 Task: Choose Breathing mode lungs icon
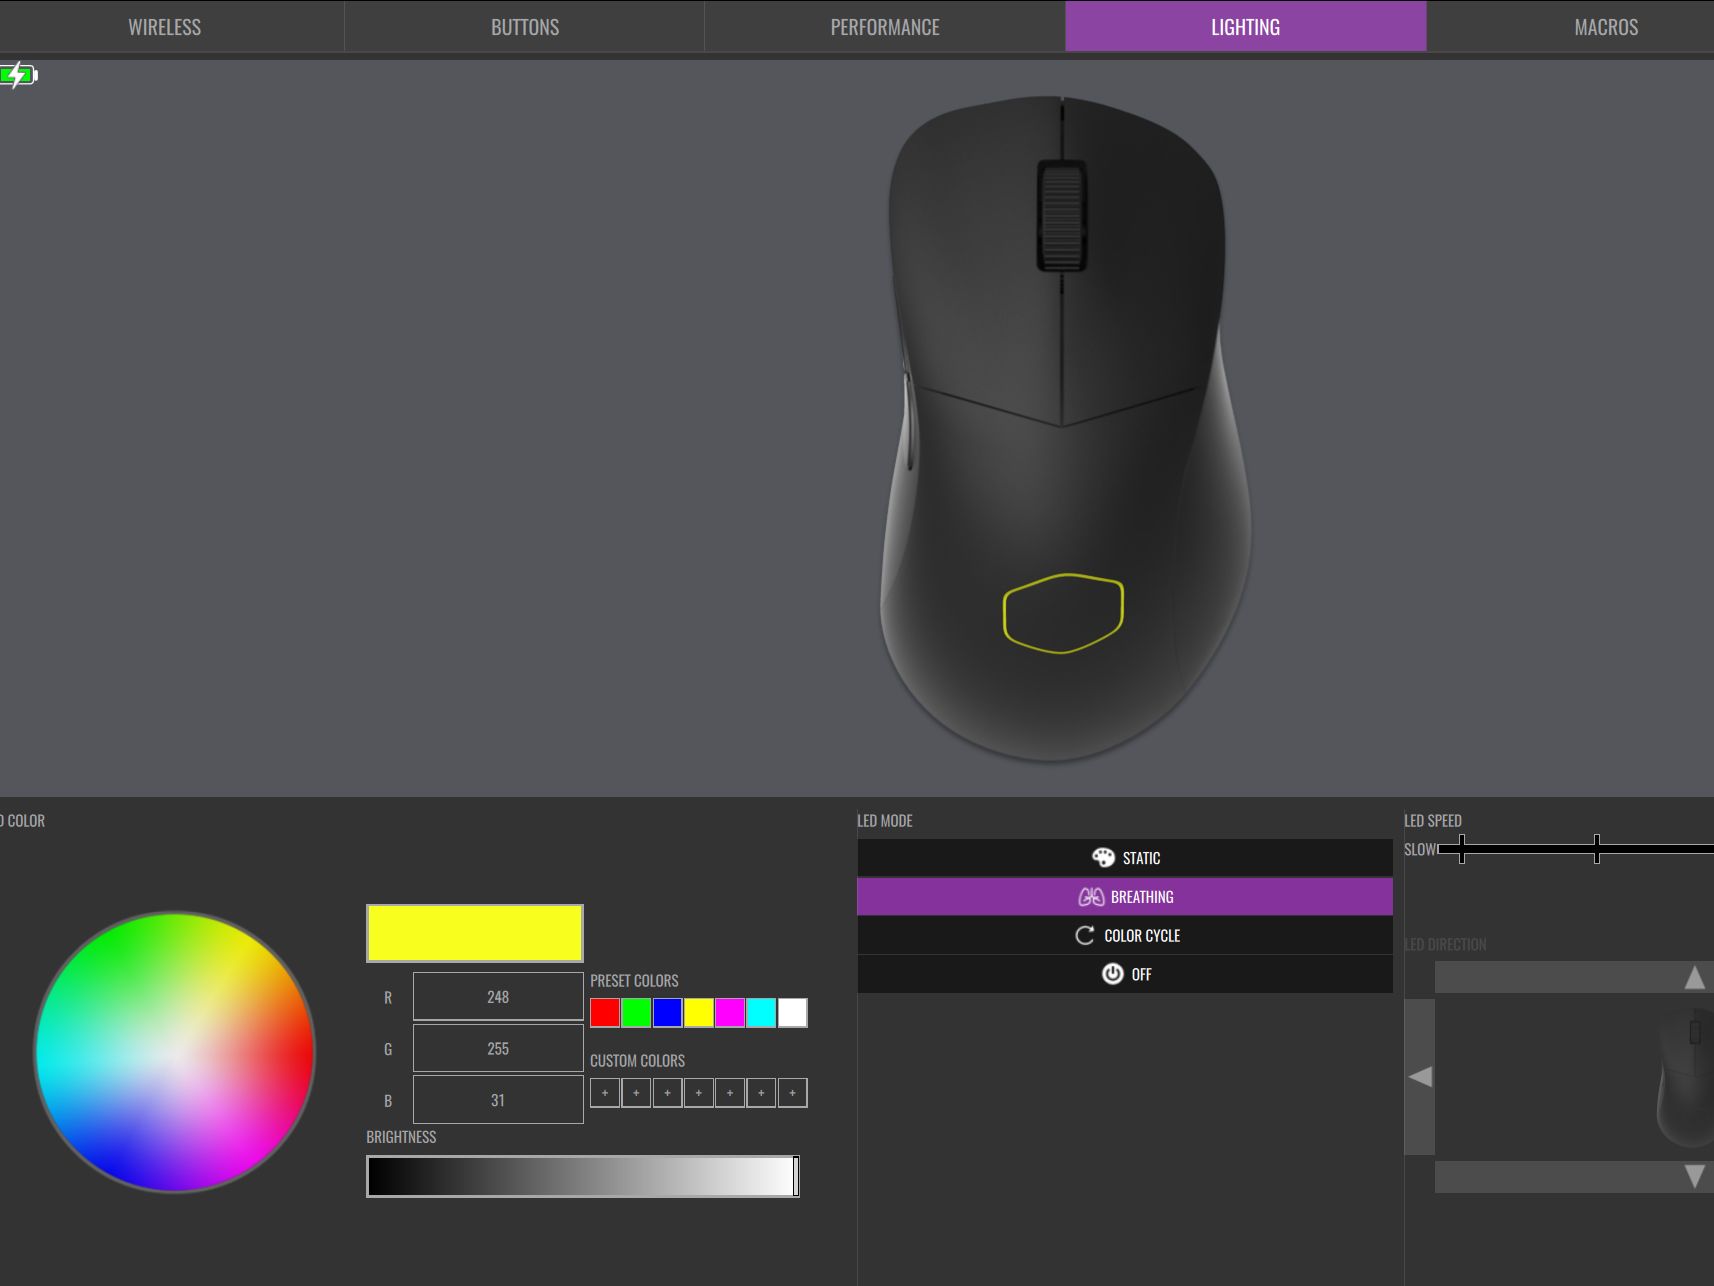tap(1091, 897)
